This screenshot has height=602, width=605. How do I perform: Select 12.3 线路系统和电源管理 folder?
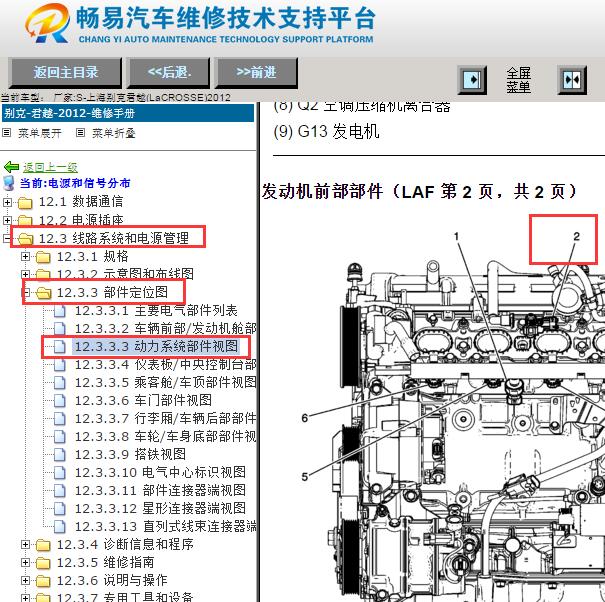point(114,238)
